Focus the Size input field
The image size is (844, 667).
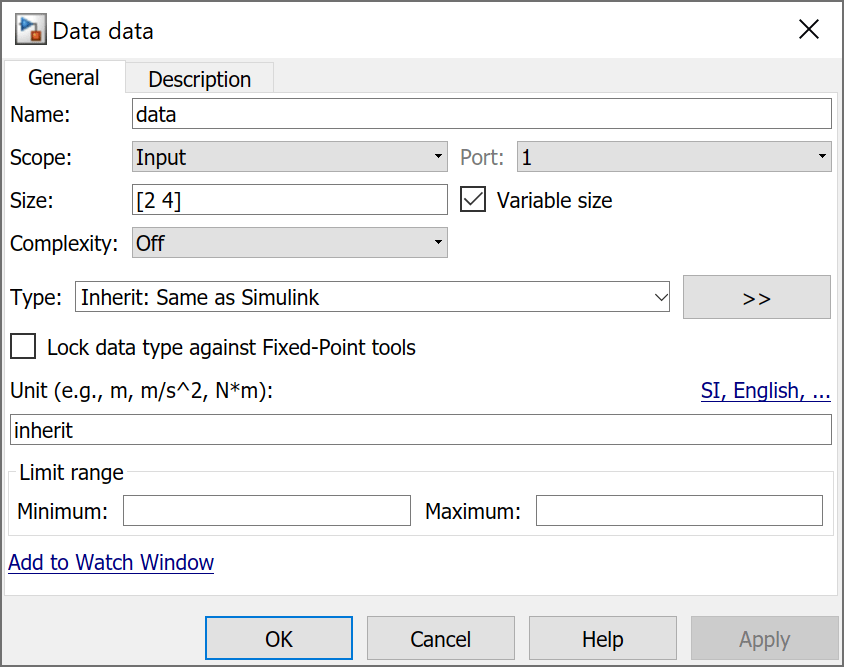pyautogui.click(x=289, y=200)
